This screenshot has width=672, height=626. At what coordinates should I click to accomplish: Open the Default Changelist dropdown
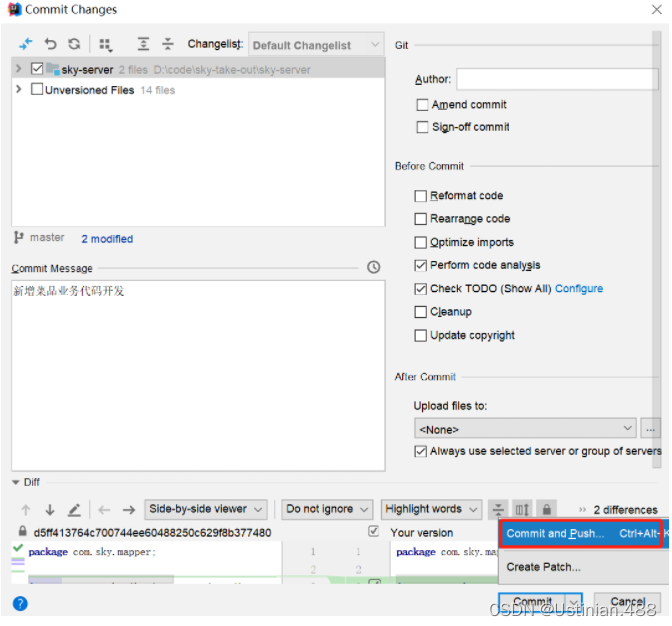(x=316, y=45)
